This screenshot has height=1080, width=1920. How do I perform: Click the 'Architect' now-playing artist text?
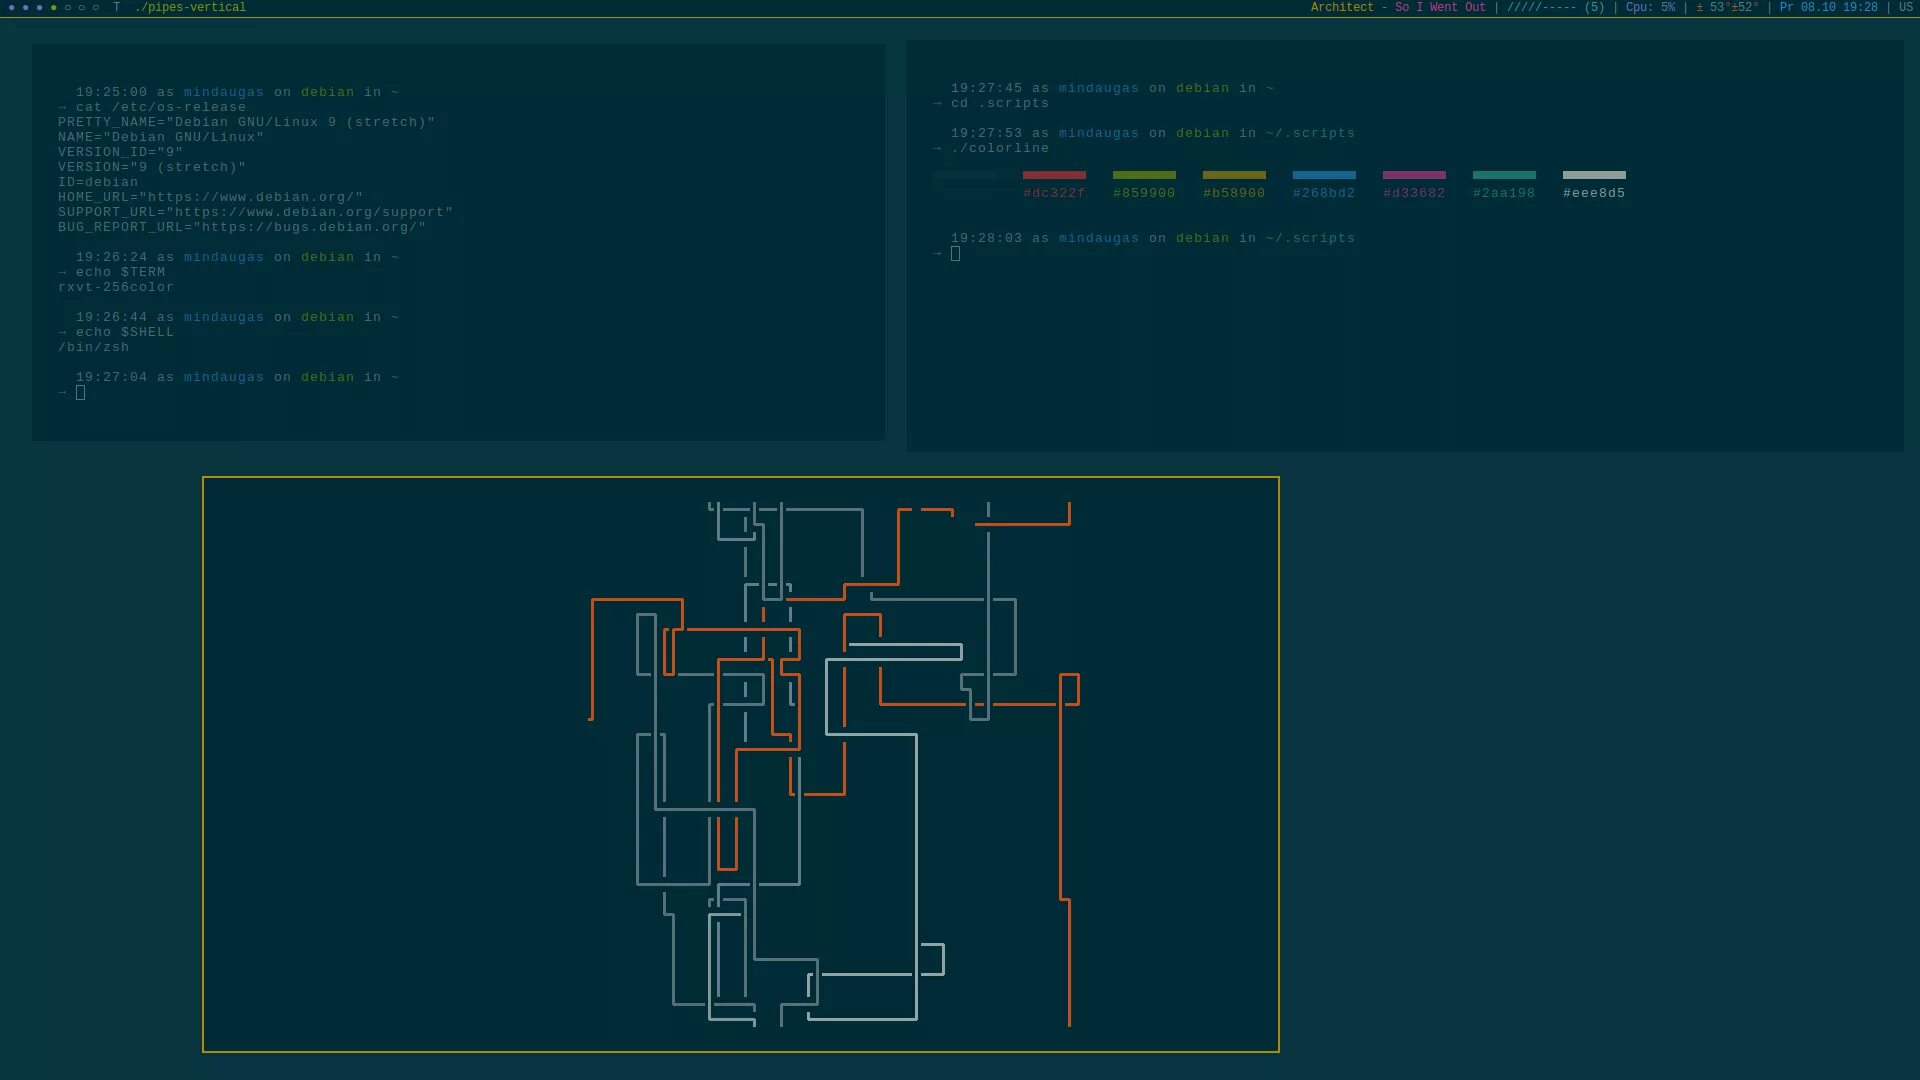1342,7
